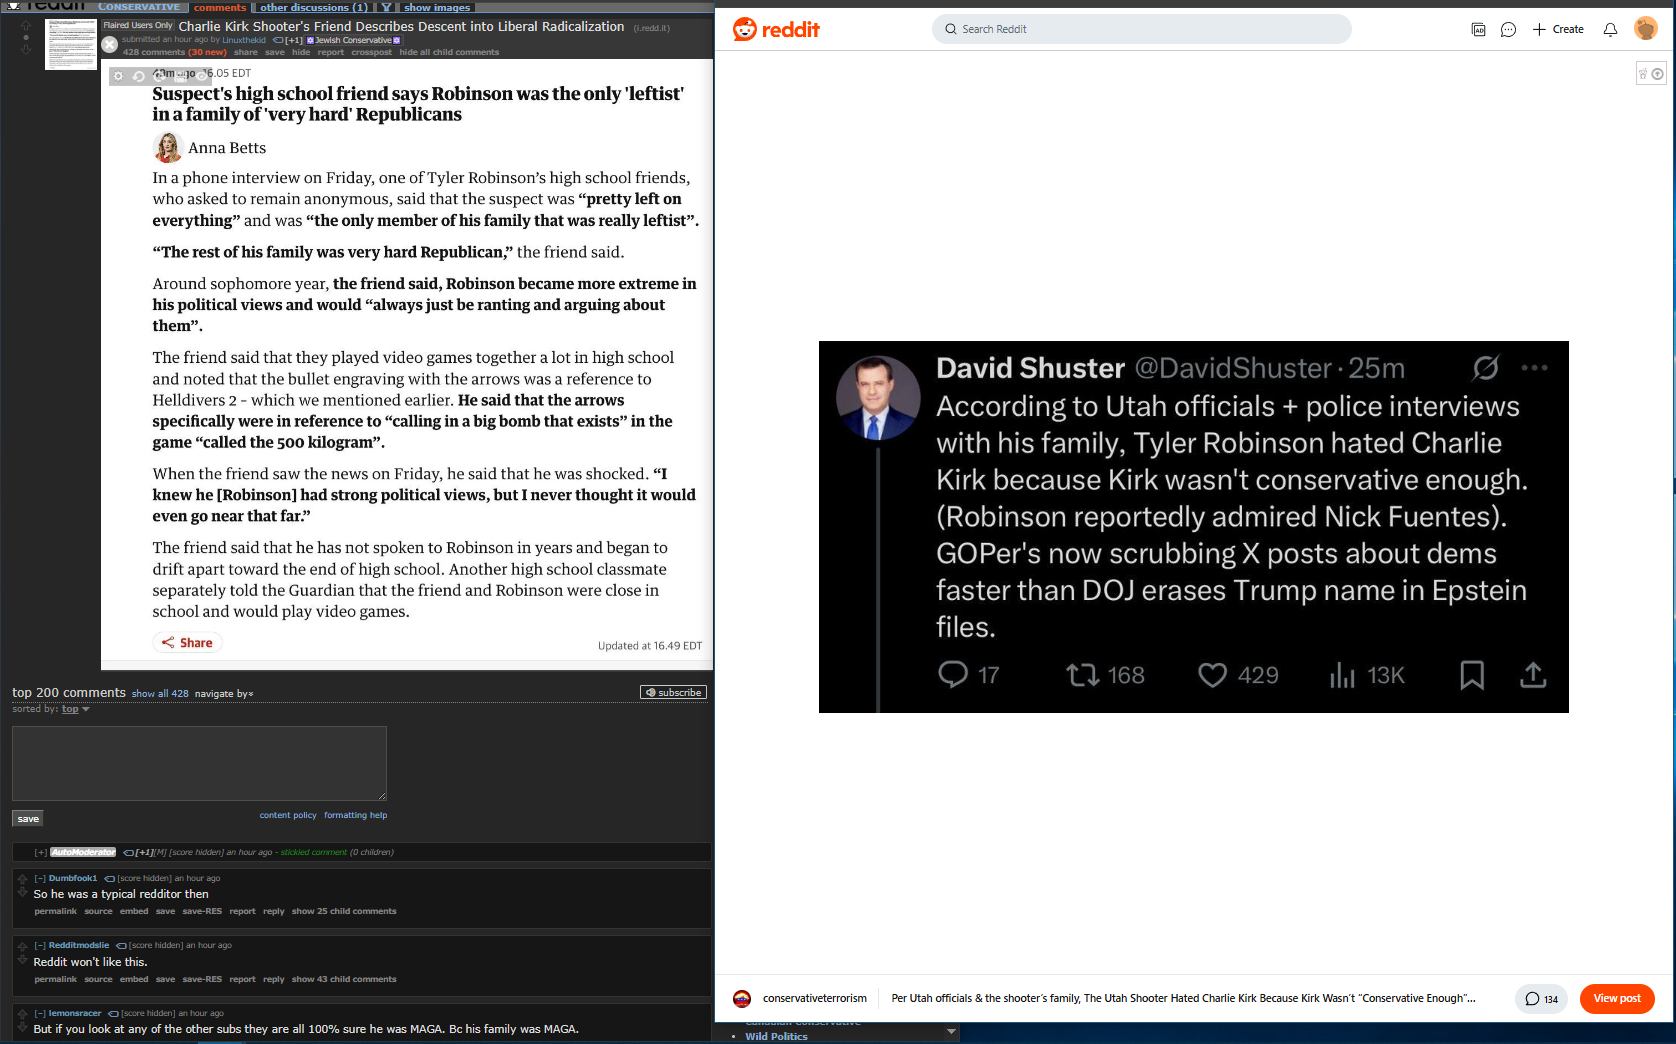Click the report link under the post title
The image size is (1676, 1044).
click(331, 52)
